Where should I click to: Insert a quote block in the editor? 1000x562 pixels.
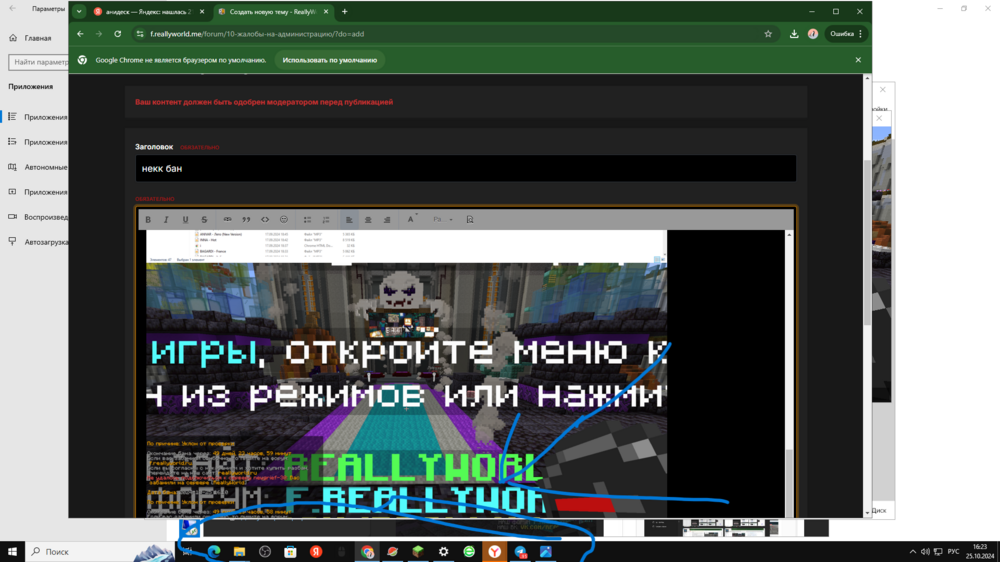click(x=246, y=219)
